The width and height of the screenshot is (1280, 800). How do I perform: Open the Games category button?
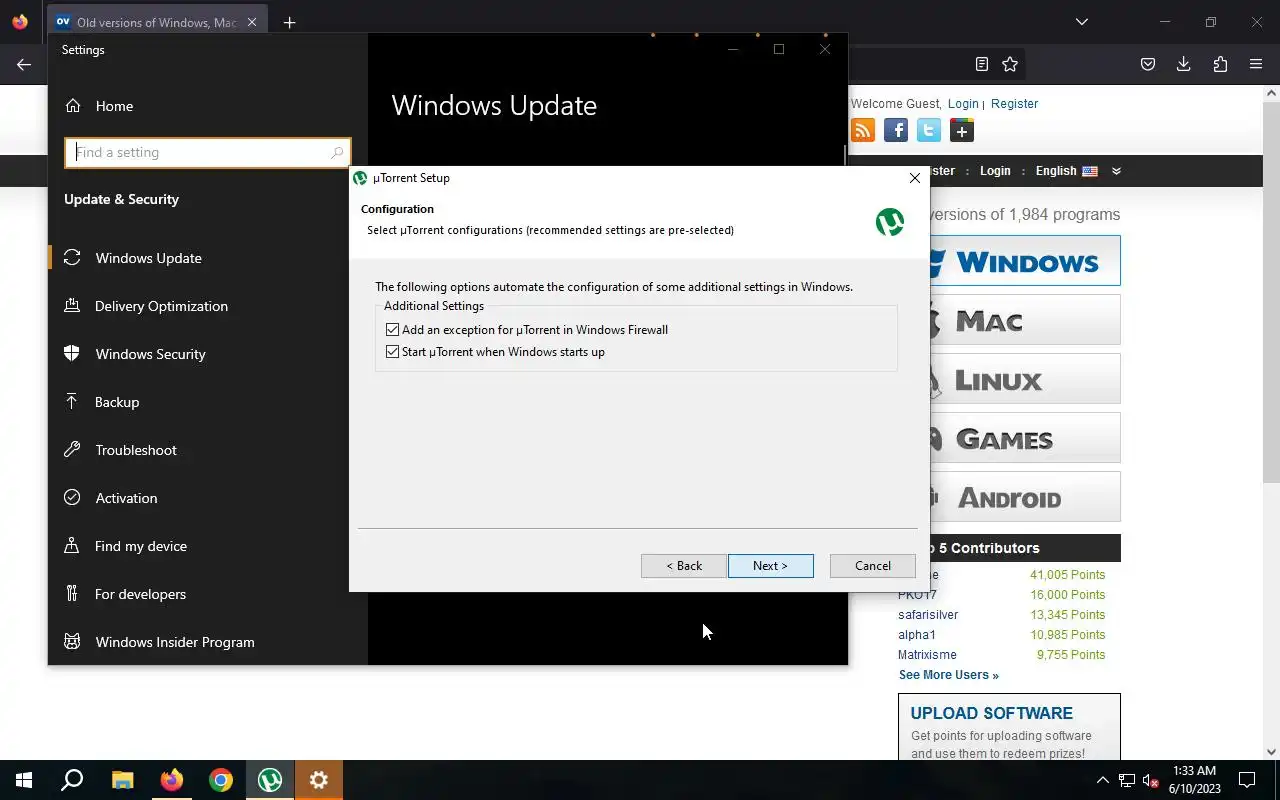coord(1025,438)
